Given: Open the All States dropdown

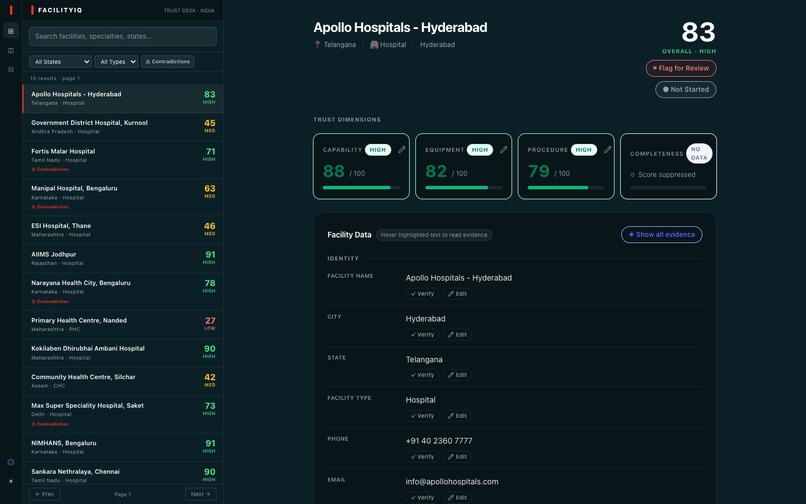Looking at the screenshot, I should [x=61, y=62].
